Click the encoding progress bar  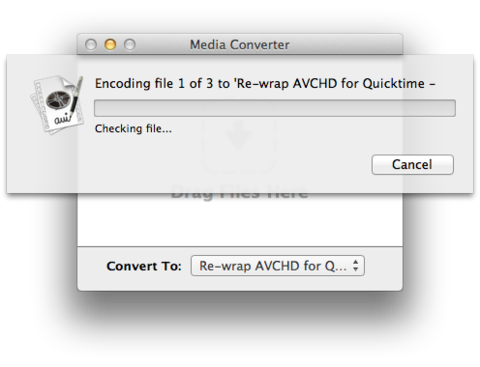click(x=275, y=108)
